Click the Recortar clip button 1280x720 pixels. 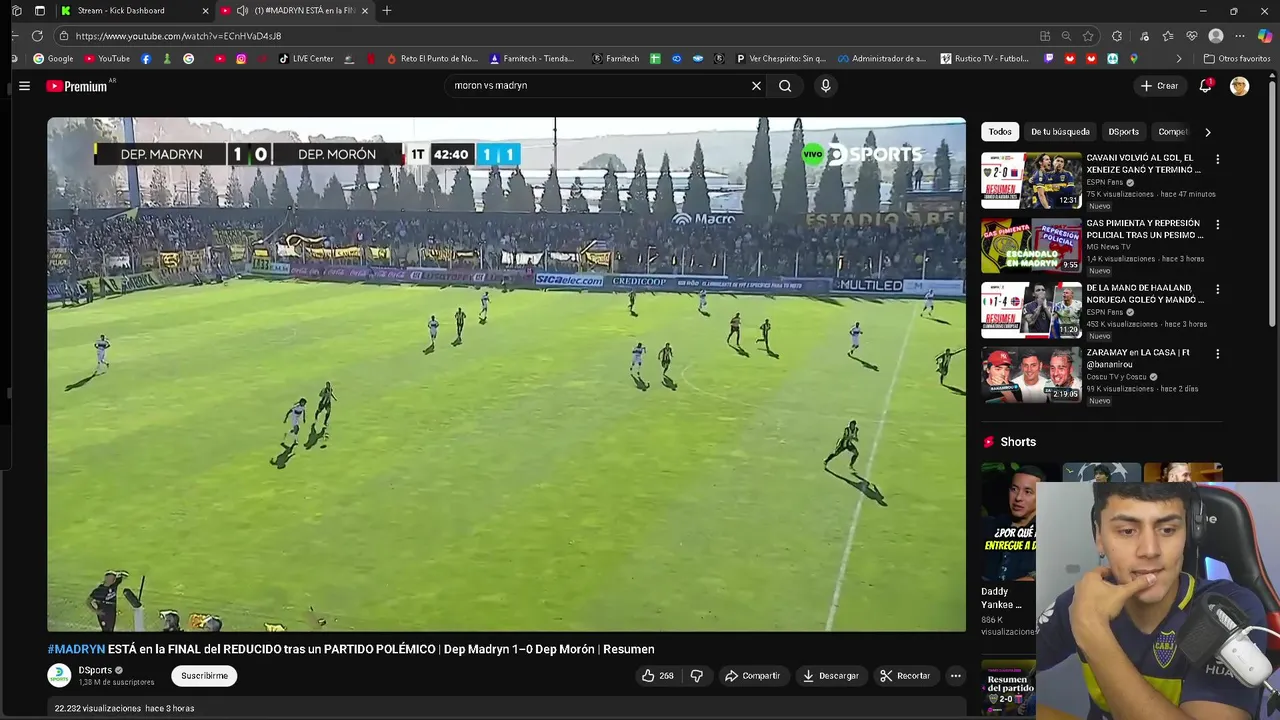click(x=905, y=676)
